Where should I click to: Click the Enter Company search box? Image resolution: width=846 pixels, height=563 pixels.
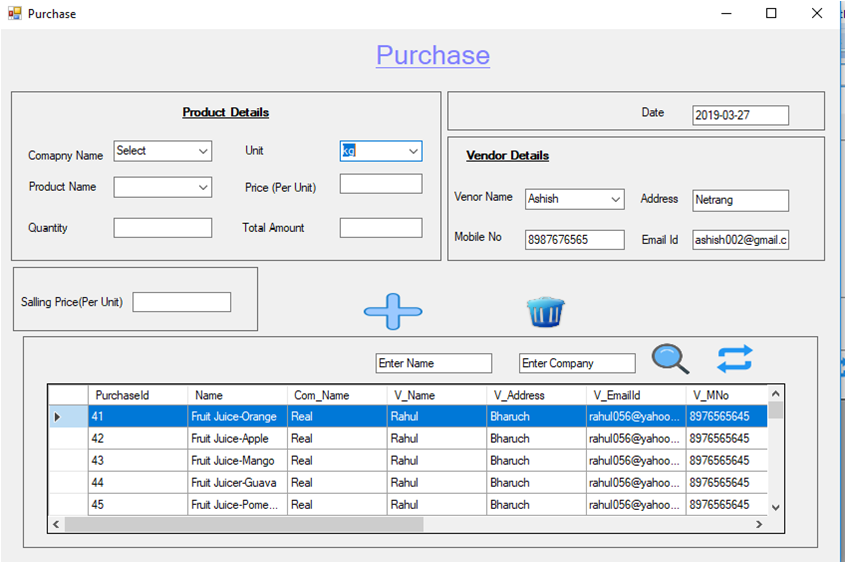tap(577, 363)
